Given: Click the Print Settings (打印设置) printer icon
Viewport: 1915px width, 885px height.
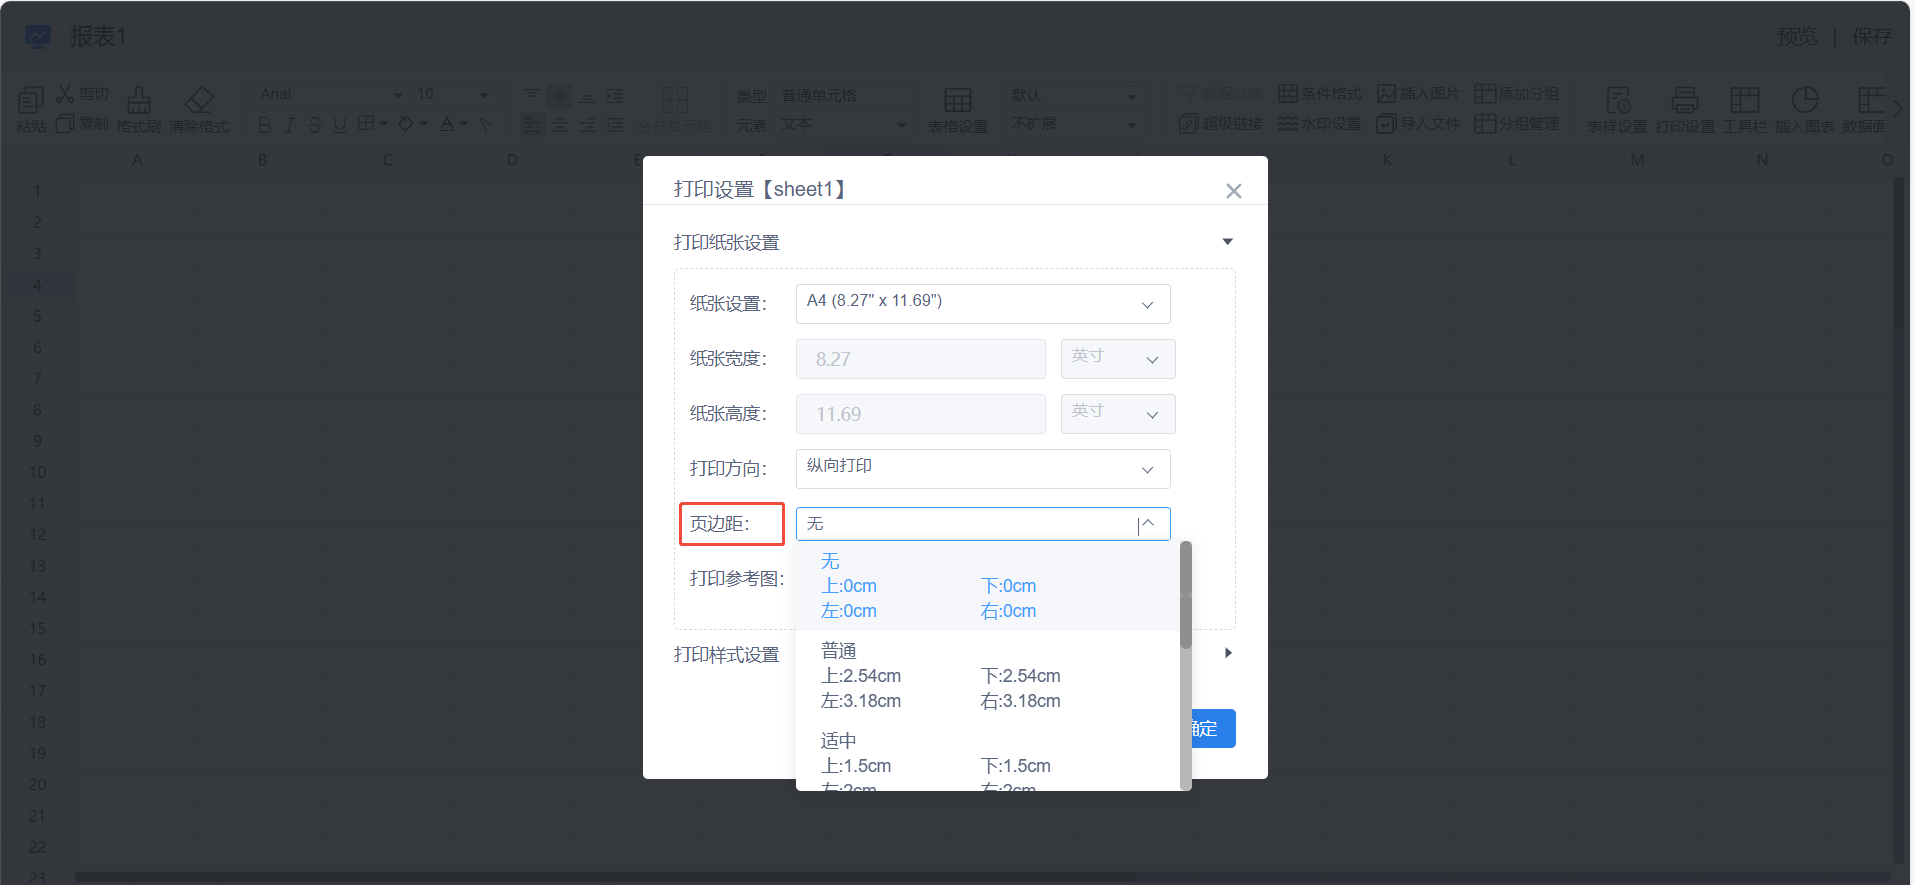Looking at the screenshot, I should click(1684, 100).
